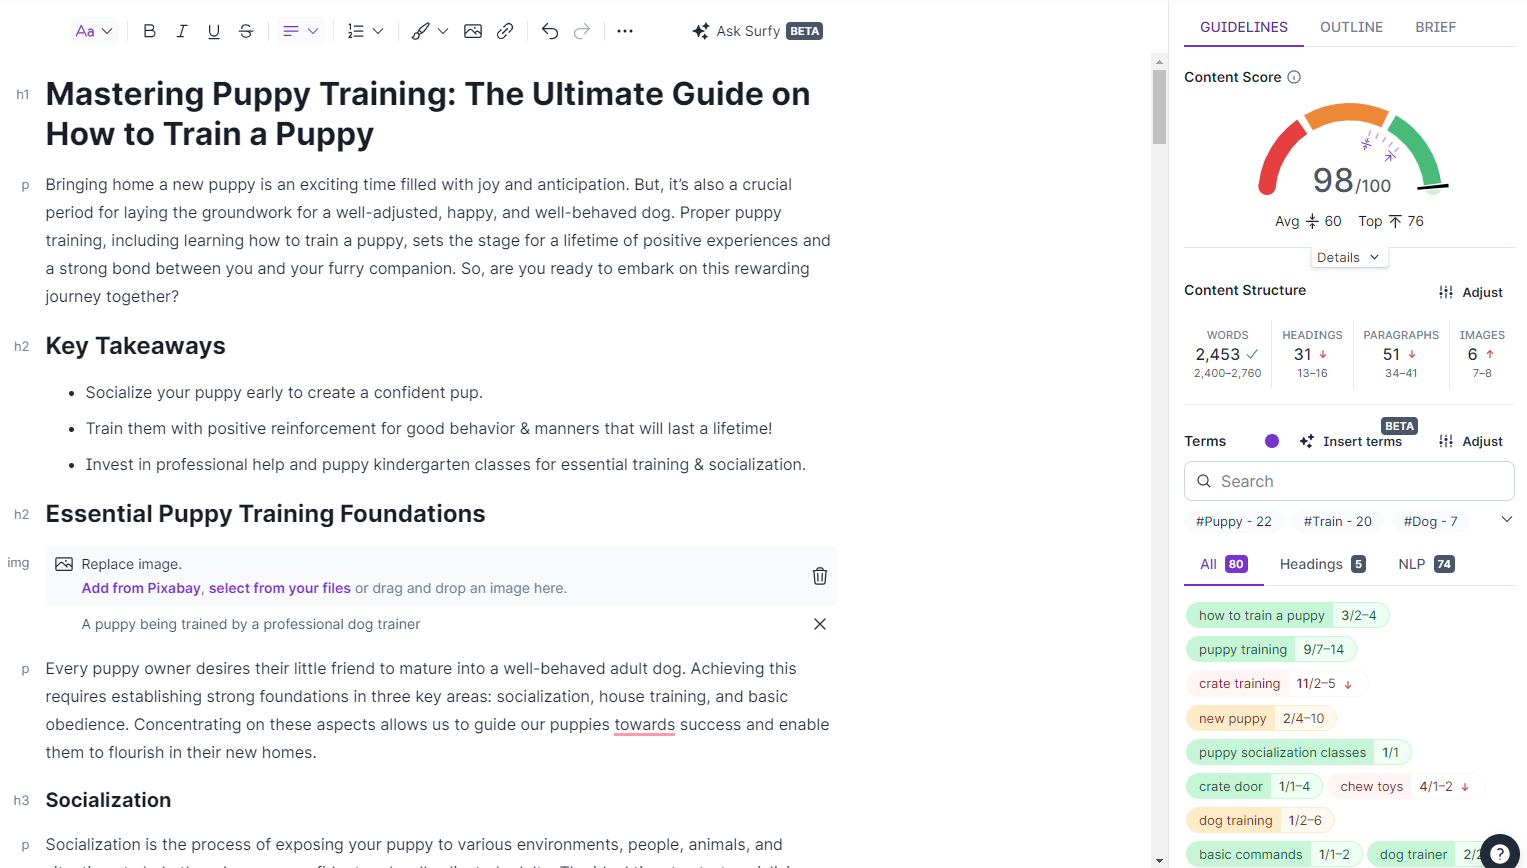This screenshot has width=1527, height=868.
Task: Open the more options ellipsis menu
Action: tap(625, 31)
